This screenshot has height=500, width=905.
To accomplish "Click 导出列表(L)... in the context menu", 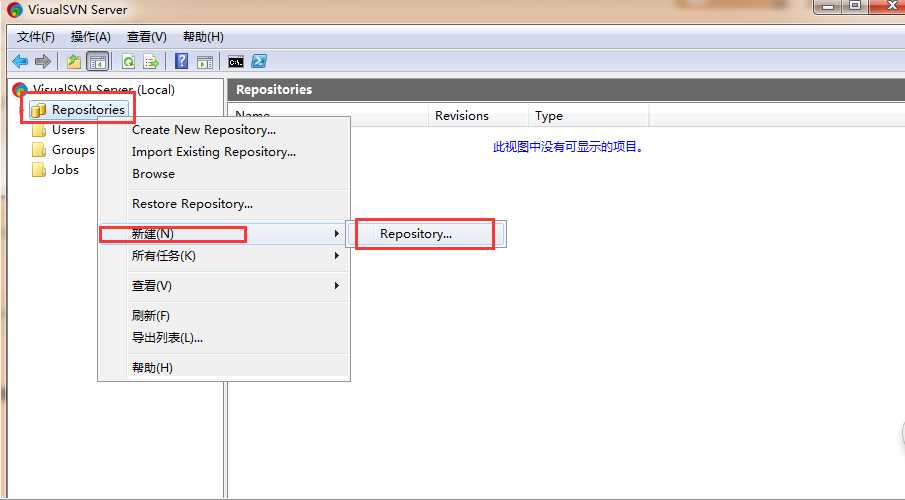I will pyautogui.click(x=224, y=338).
